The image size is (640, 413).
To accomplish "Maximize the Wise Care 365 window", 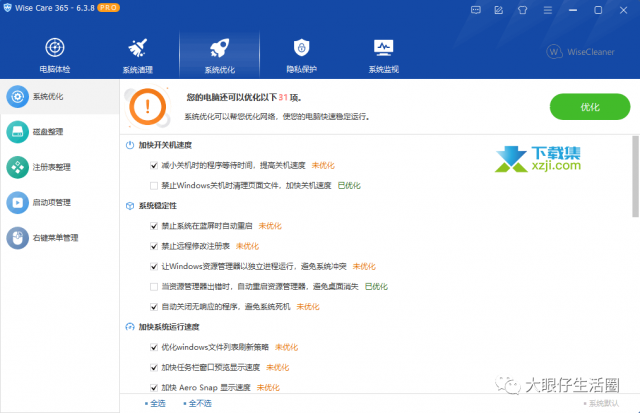I will [598, 10].
